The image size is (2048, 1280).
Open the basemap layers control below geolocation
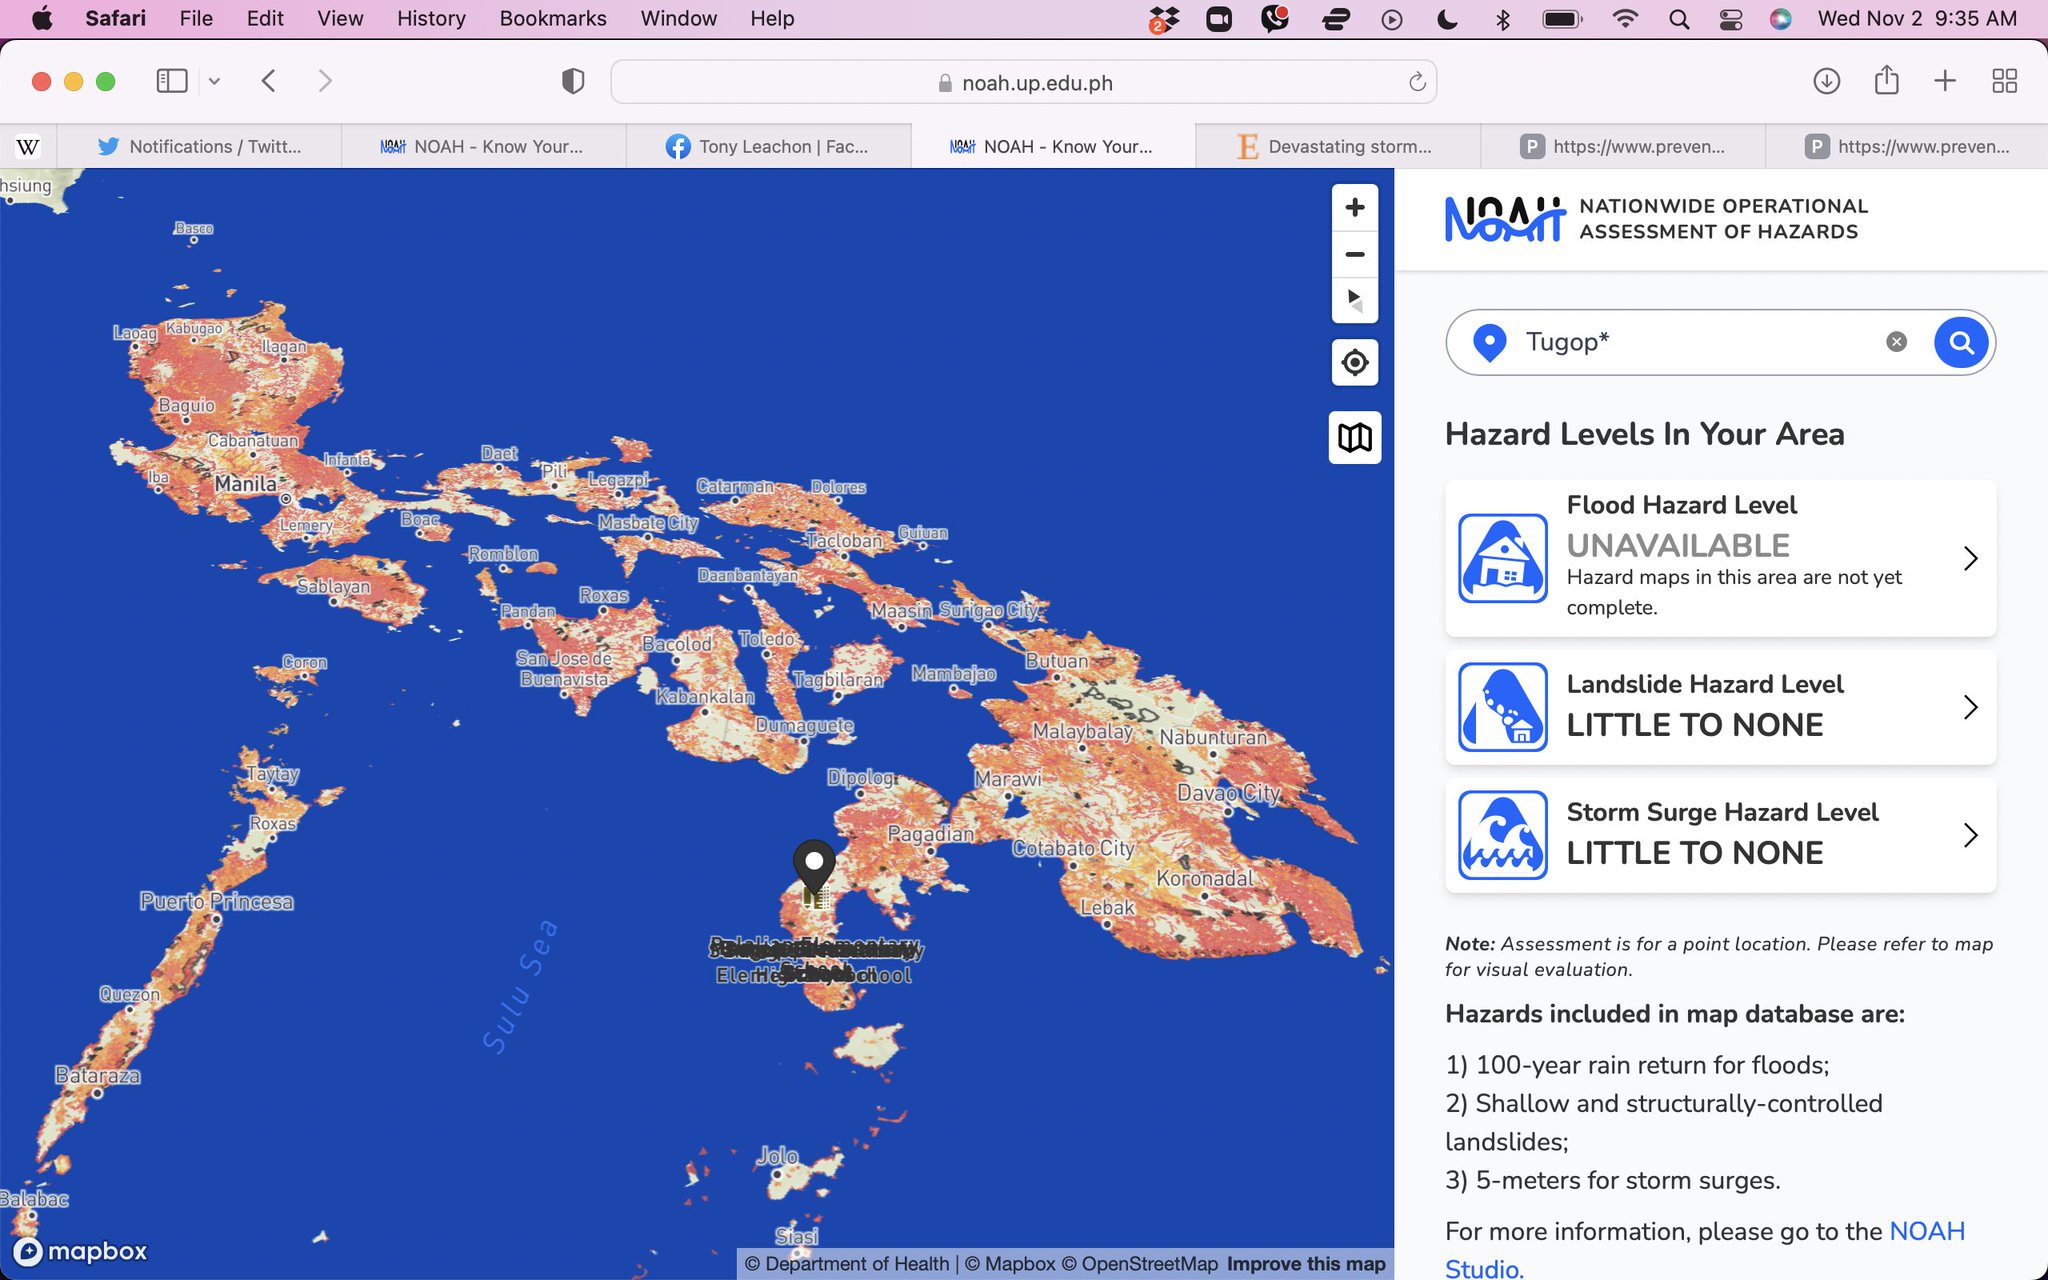point(1355,437)
